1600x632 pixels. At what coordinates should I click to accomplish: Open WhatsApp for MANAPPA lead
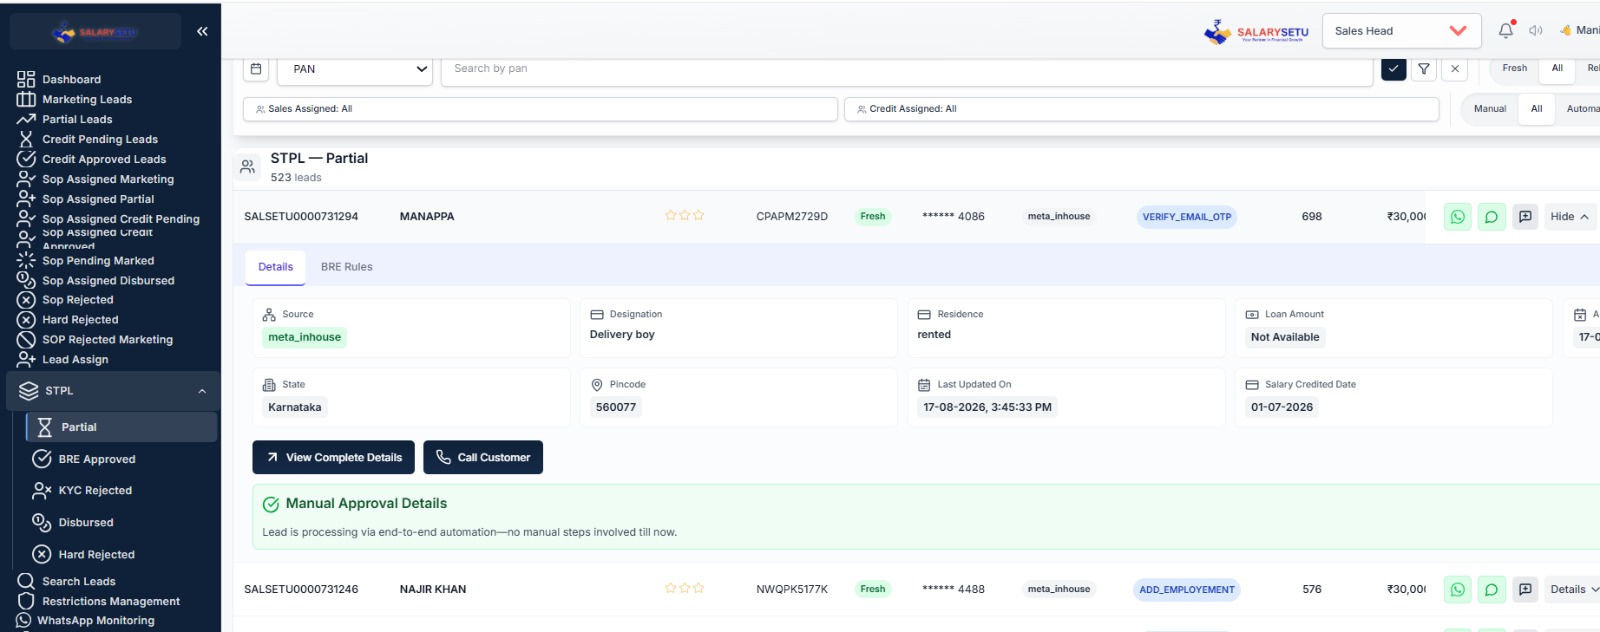(x=1458, y=217)
